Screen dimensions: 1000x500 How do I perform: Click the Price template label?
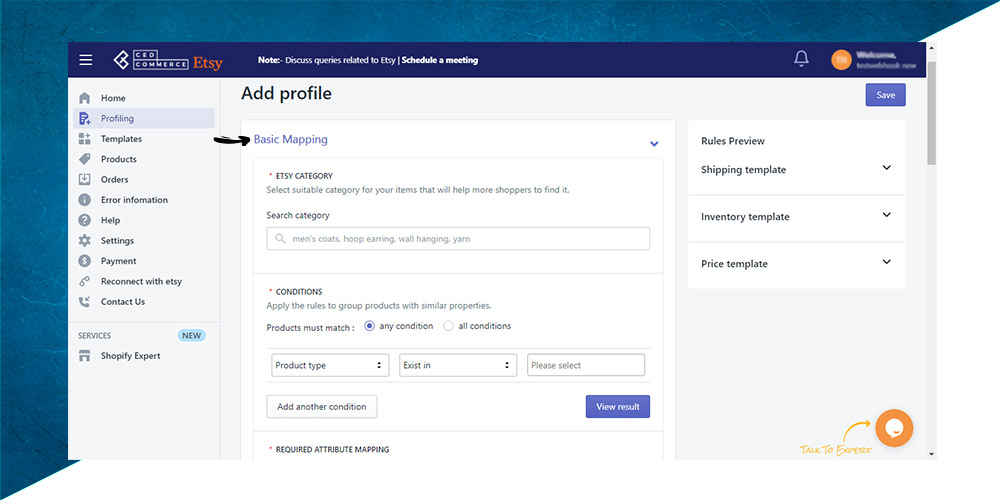click(x=734, y=264)
